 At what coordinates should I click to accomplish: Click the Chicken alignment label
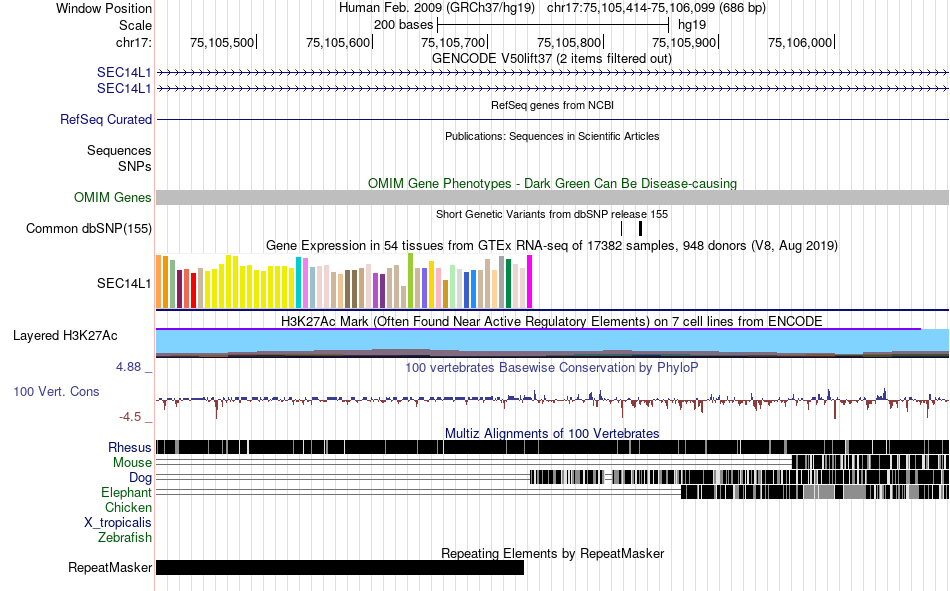128,507
